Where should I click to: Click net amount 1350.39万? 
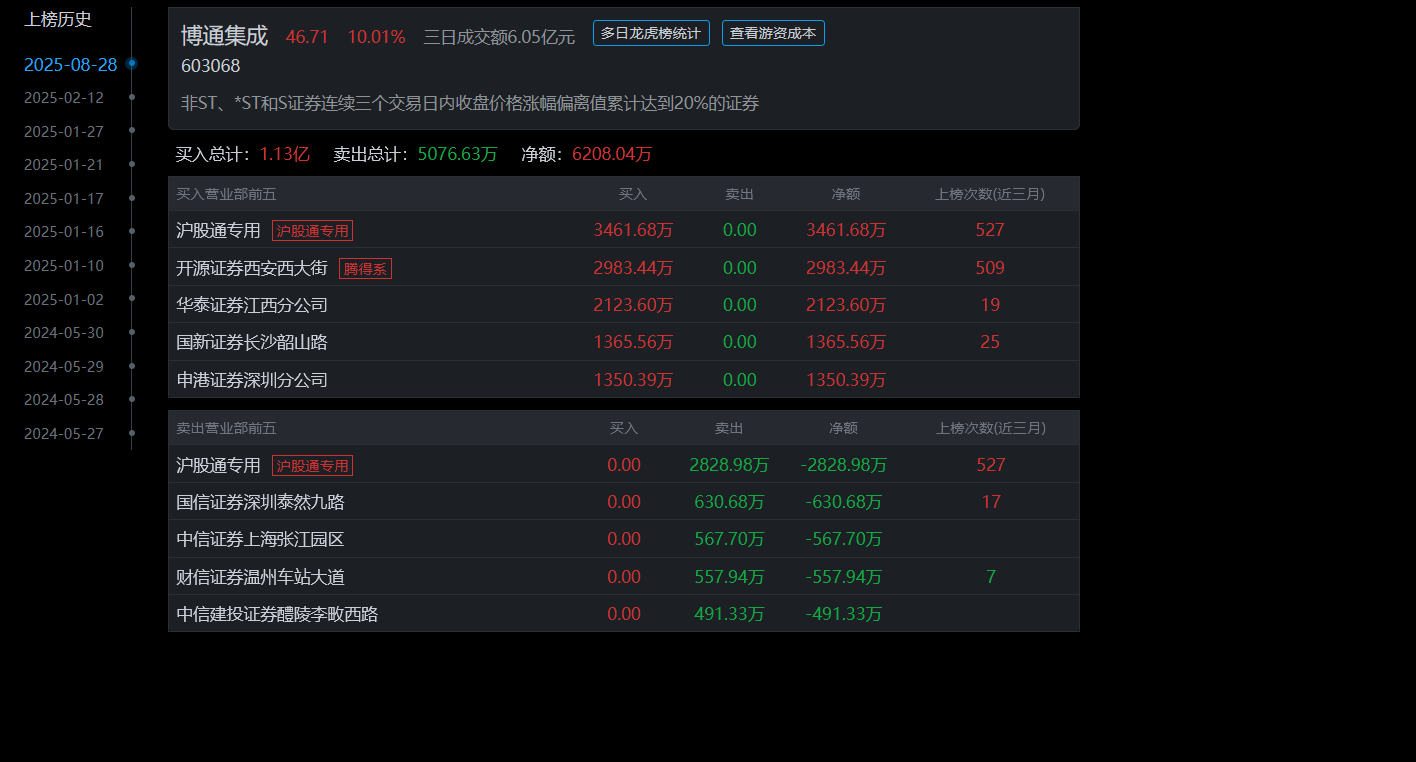pyautogui.click(x=846, y=380)
